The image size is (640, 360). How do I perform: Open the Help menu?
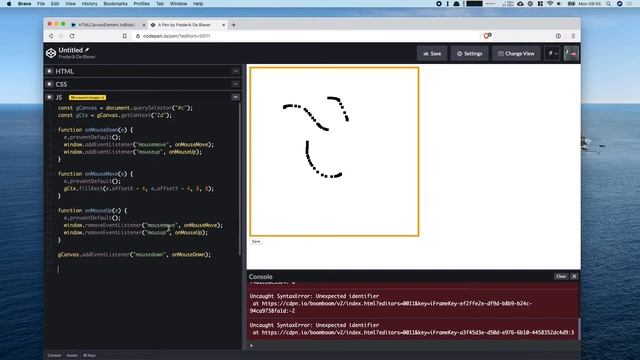pos(198,4)
